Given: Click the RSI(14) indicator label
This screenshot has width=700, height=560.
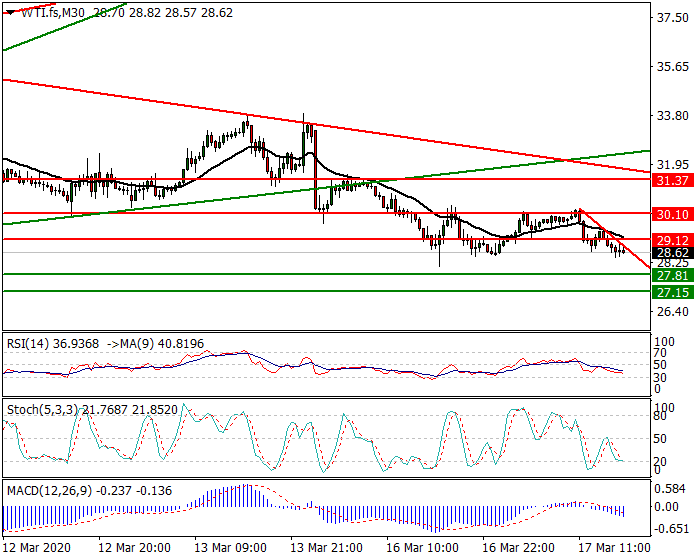Looking at the screenshot, I should (53, 343).
